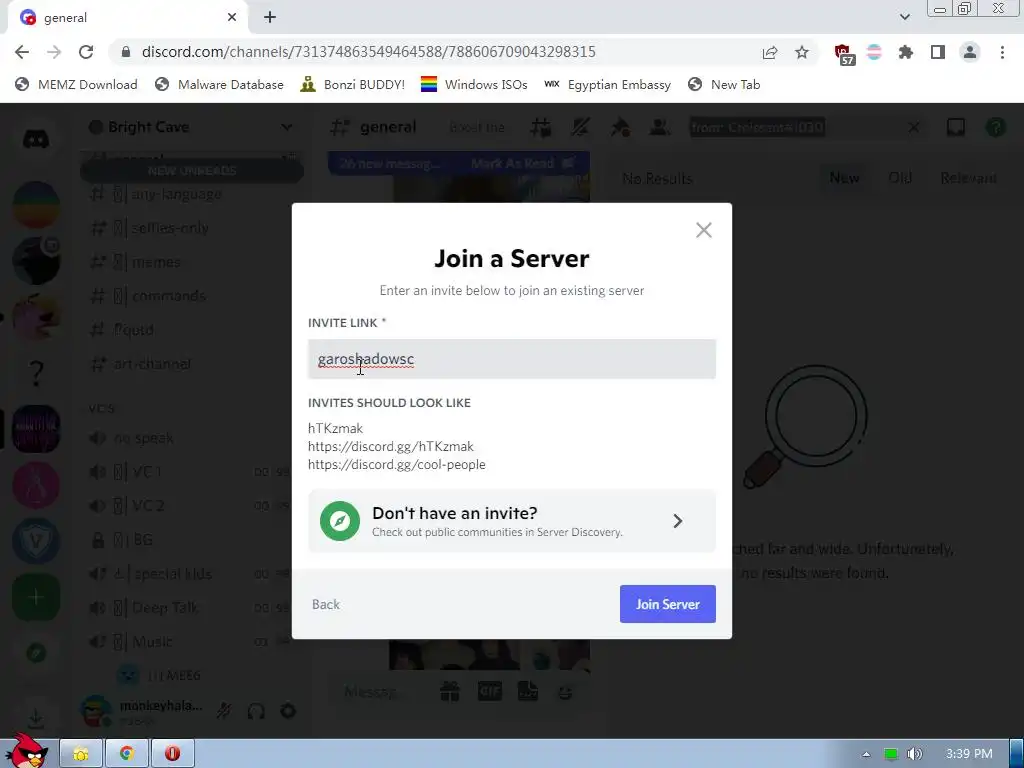Open Chrome three-dot menu
Viewport: 1024px width, 768px height.
tap(1002, 53)
